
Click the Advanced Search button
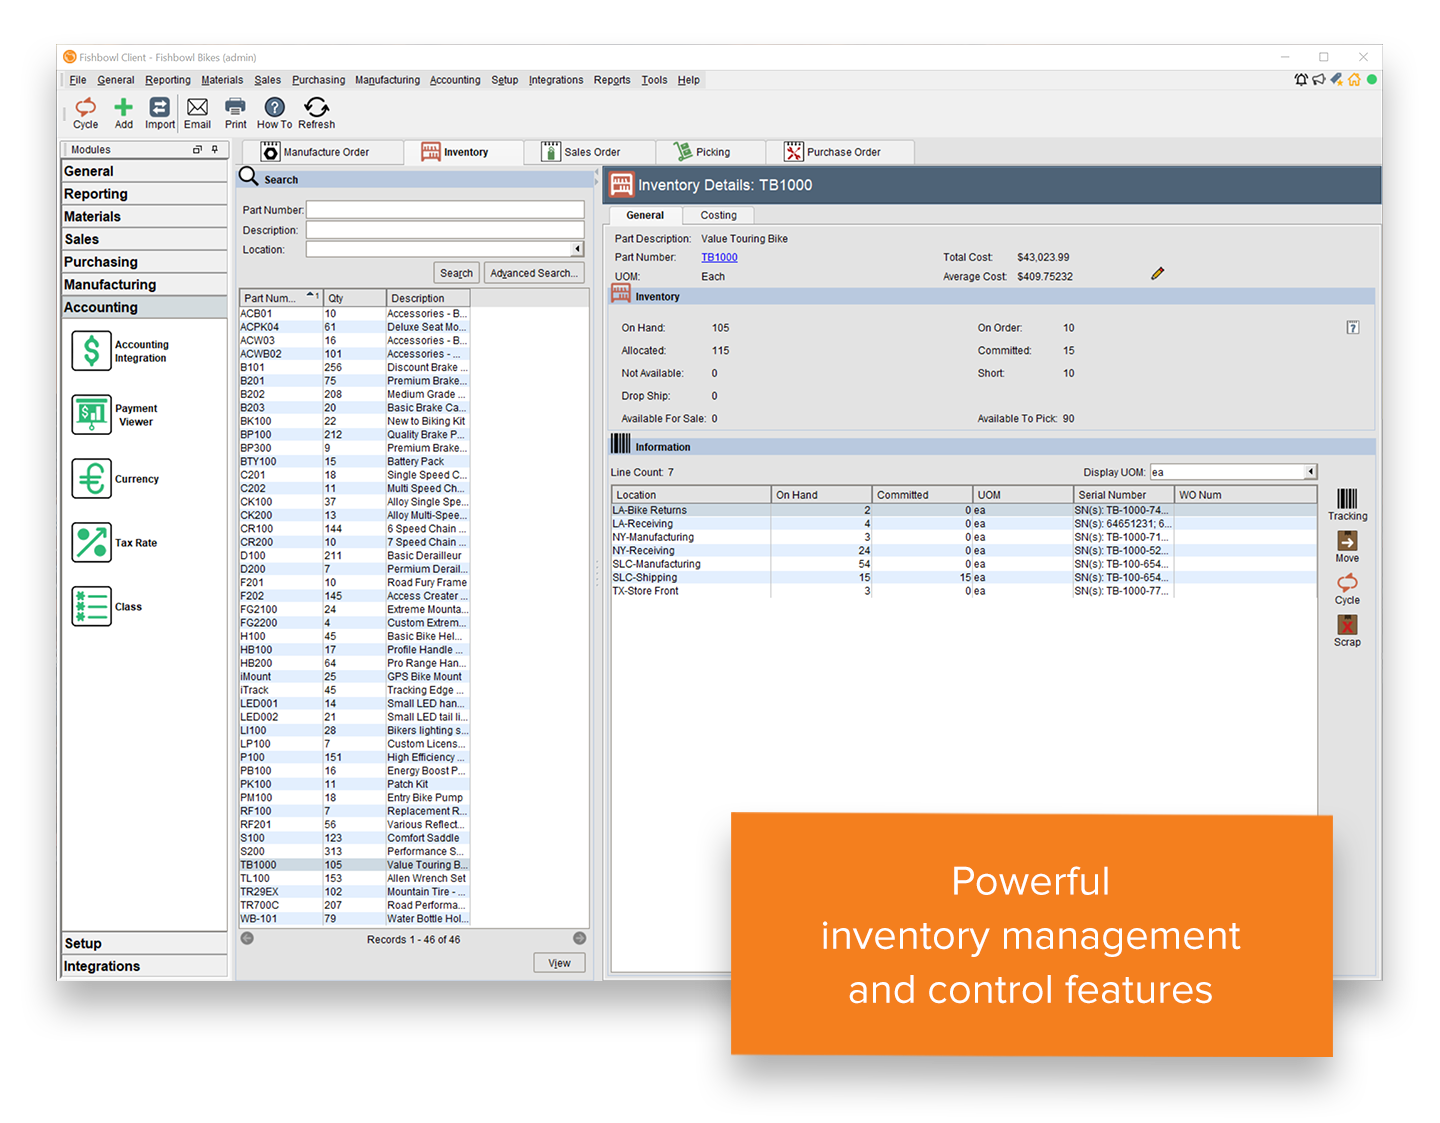534,272
